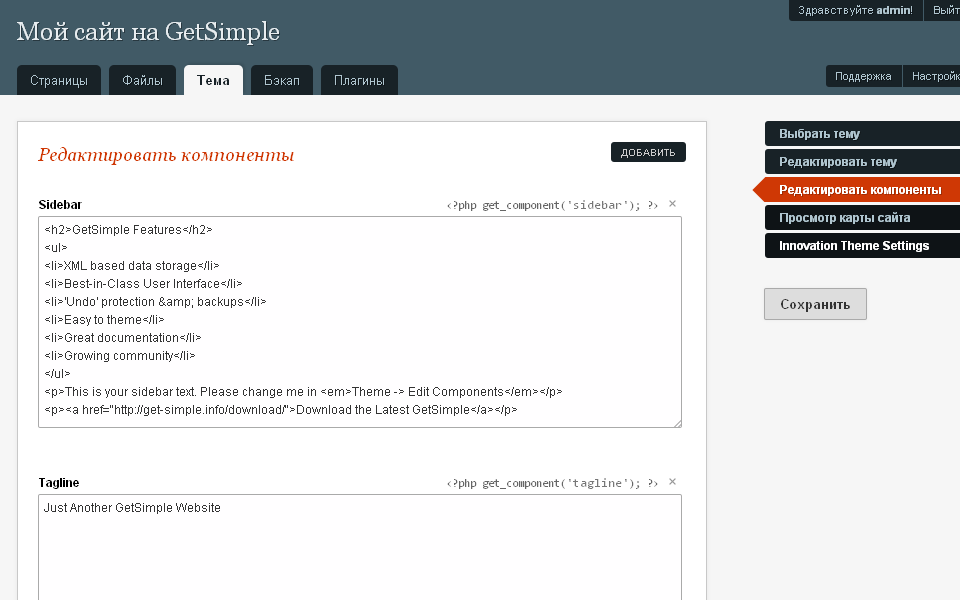Select the Тема tab
The height and width of the screenshot is (600, 960).
(x=213, y=81)
